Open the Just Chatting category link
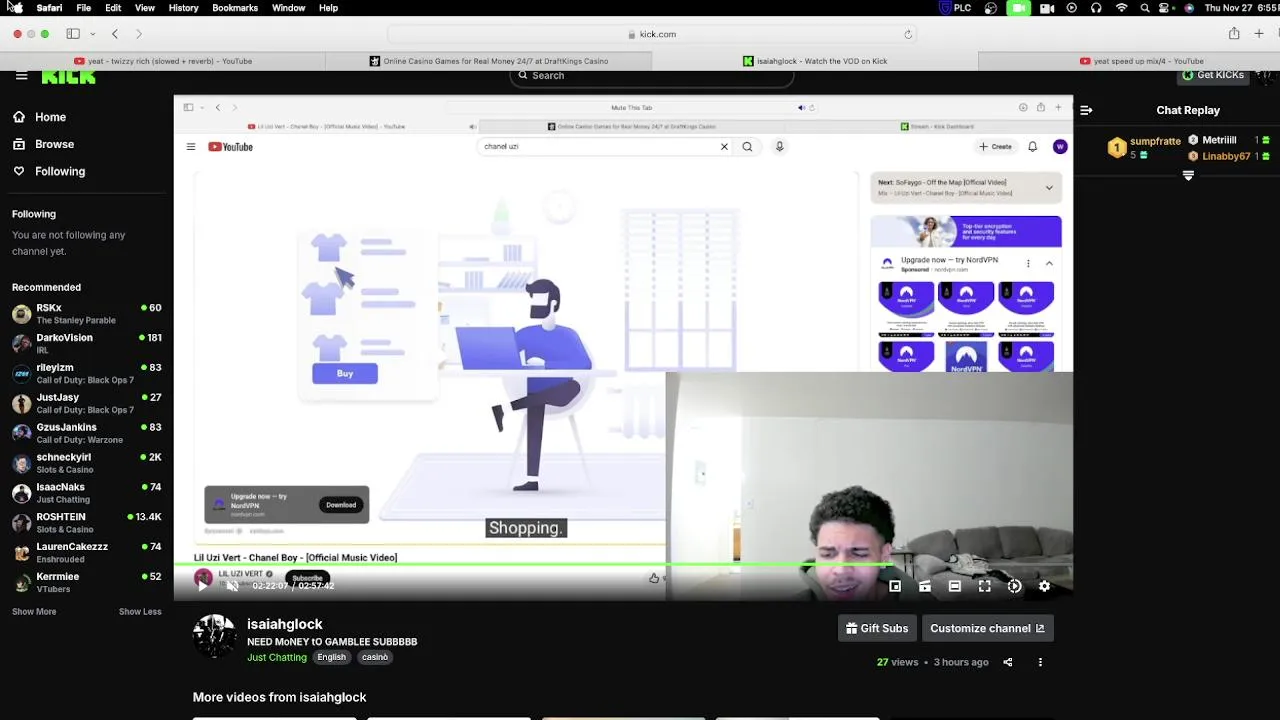 pyautogui.click(x=277, y=657)
